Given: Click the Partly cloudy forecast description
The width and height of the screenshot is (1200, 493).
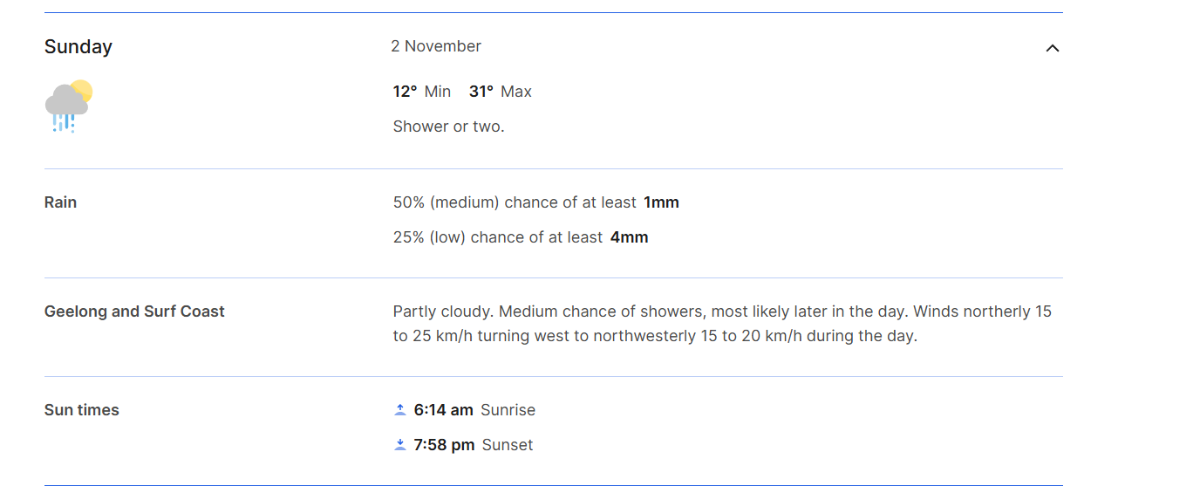Looking at the screenshot, I should pos(722,323).
